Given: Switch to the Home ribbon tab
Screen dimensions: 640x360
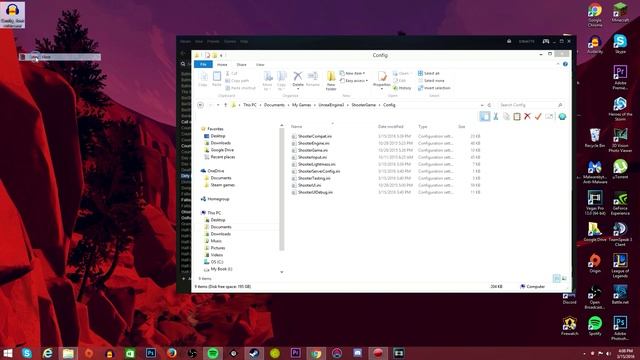Looking at the screenshot, I should [222, 64].
